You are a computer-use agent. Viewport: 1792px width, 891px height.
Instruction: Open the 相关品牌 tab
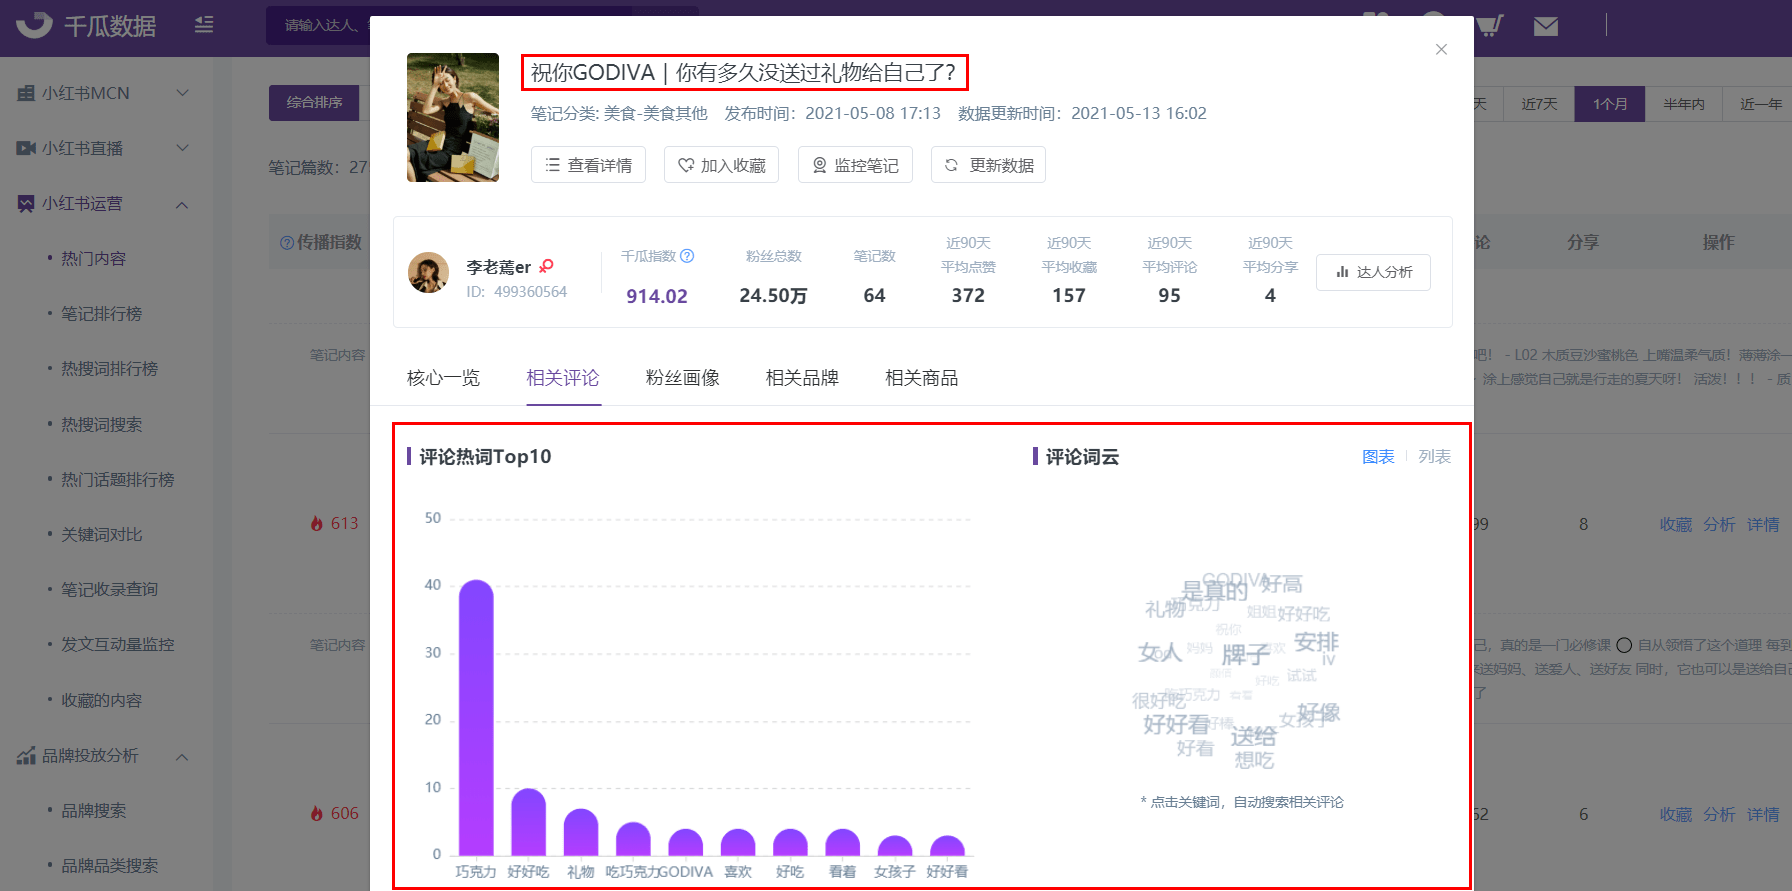[802, 378]
